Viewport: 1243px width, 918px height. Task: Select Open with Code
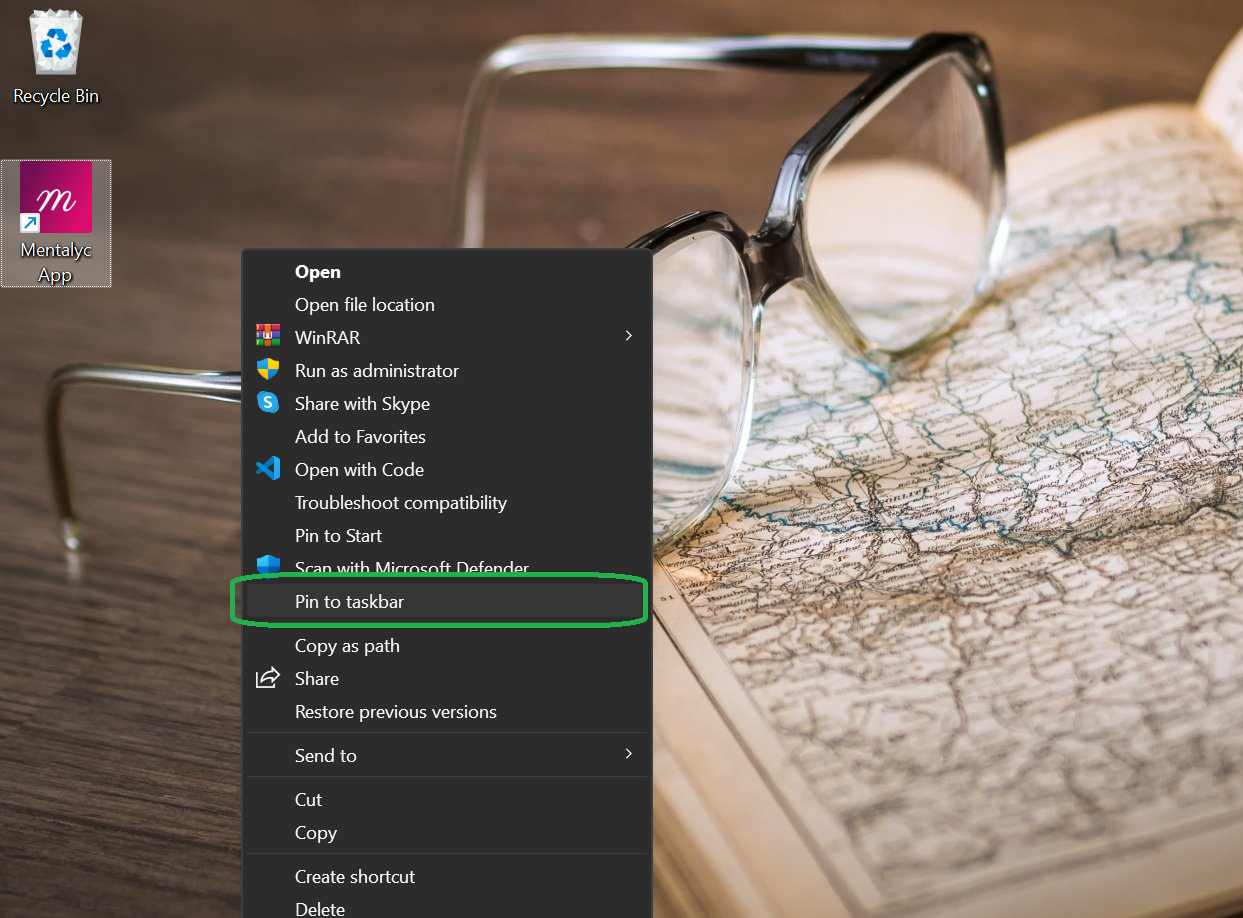click(447, 470)
